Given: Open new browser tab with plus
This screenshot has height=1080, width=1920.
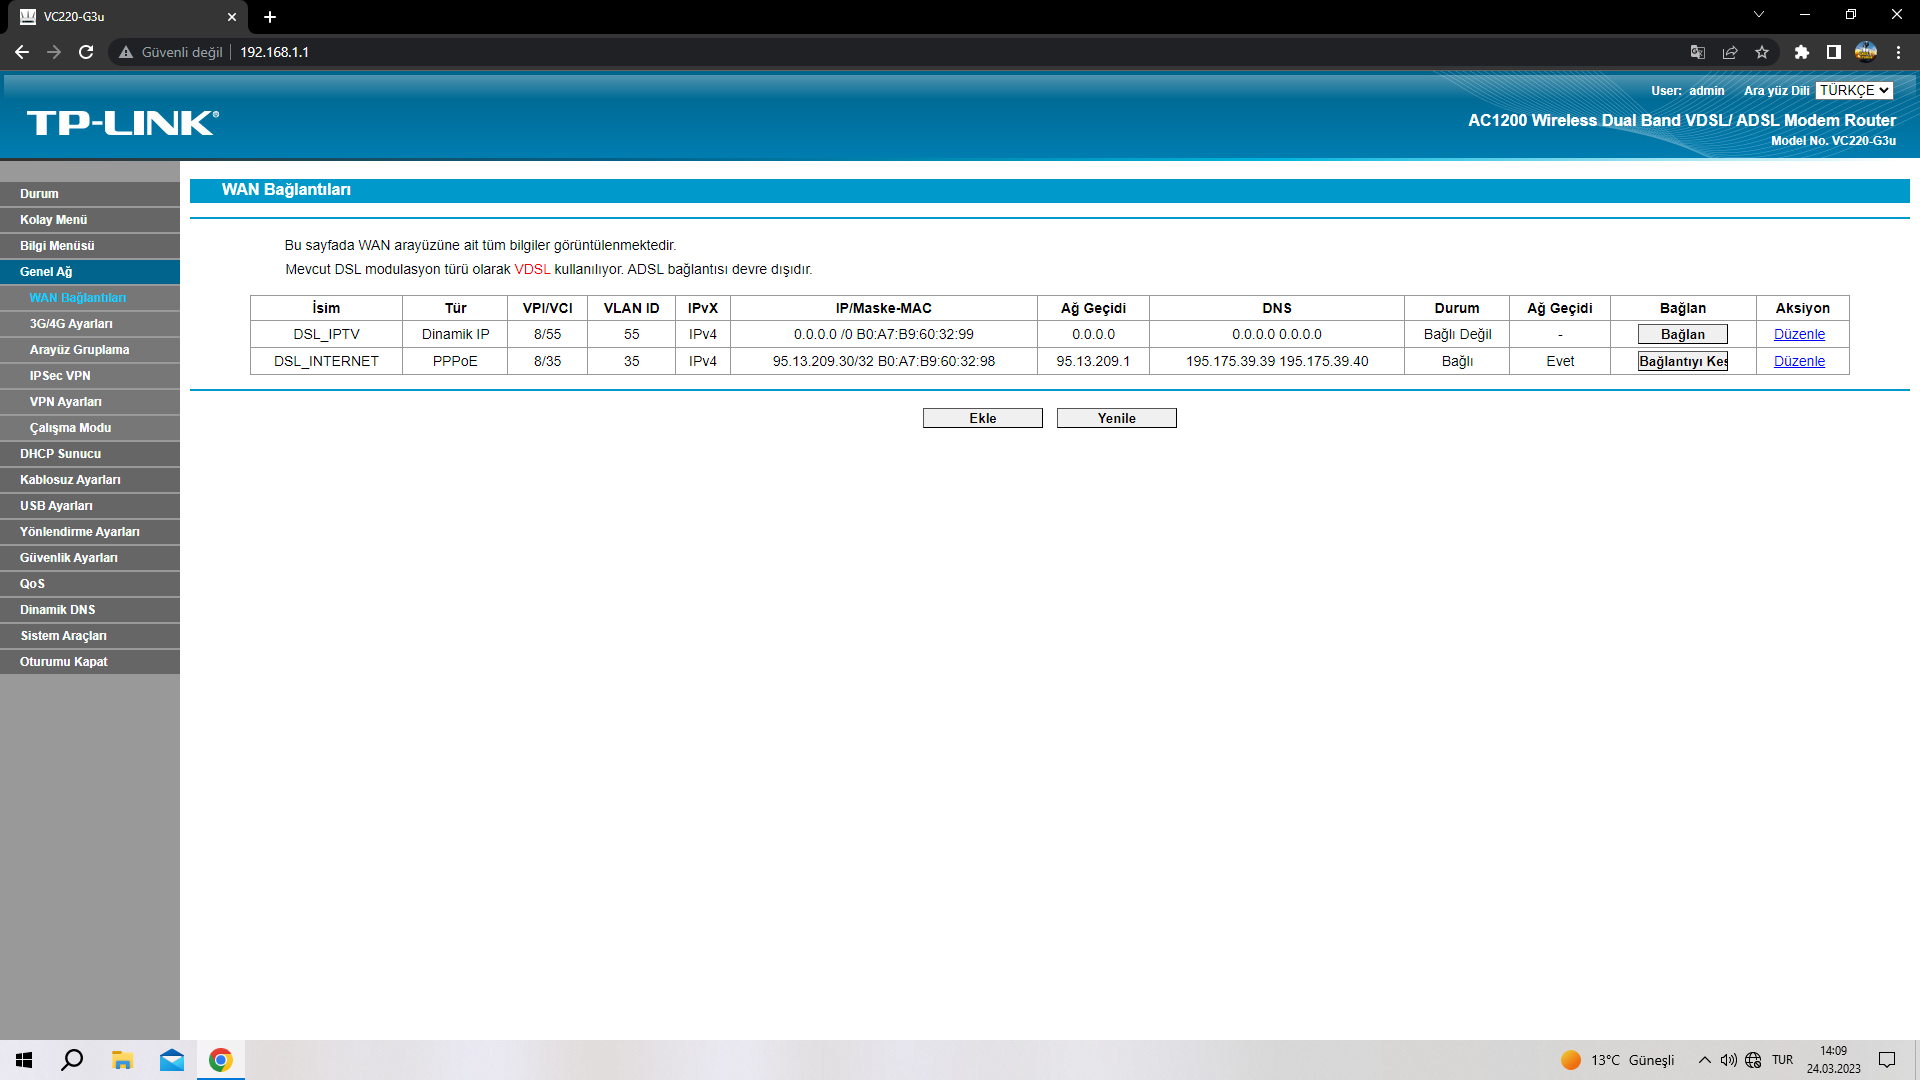Looking at the screenshot, I should coord(270,17).
